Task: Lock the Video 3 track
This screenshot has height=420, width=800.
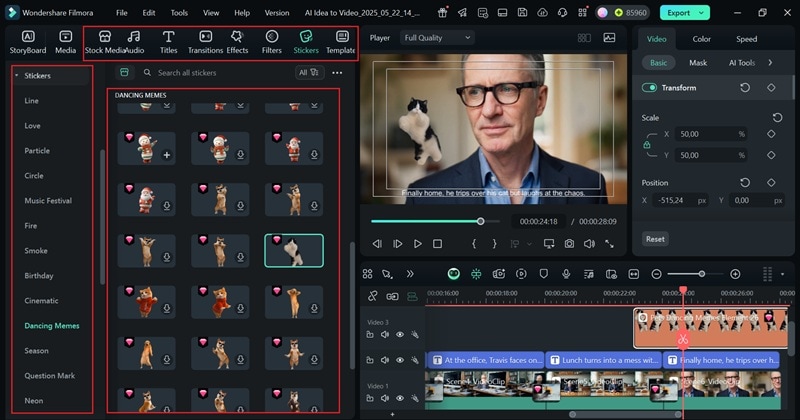Action: tap(370, 335)
